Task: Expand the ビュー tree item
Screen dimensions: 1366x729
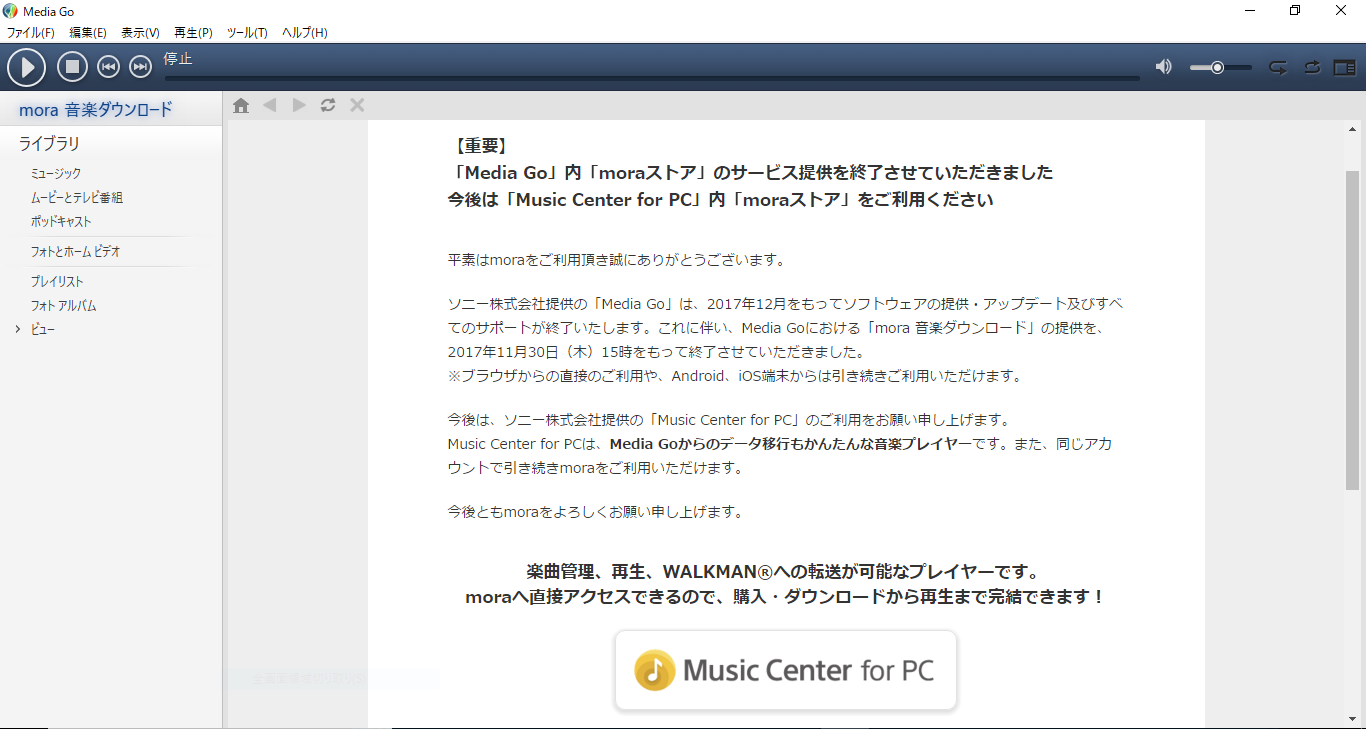Action: click(18, 329)
